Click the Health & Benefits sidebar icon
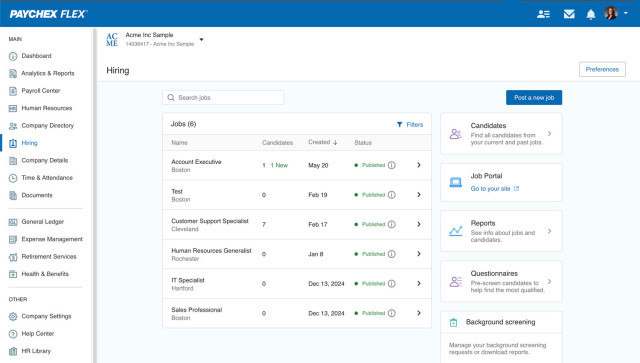Image resolution: width=640 pixels, height=363 pixels. pyautogui.click(x=13, y=274)
